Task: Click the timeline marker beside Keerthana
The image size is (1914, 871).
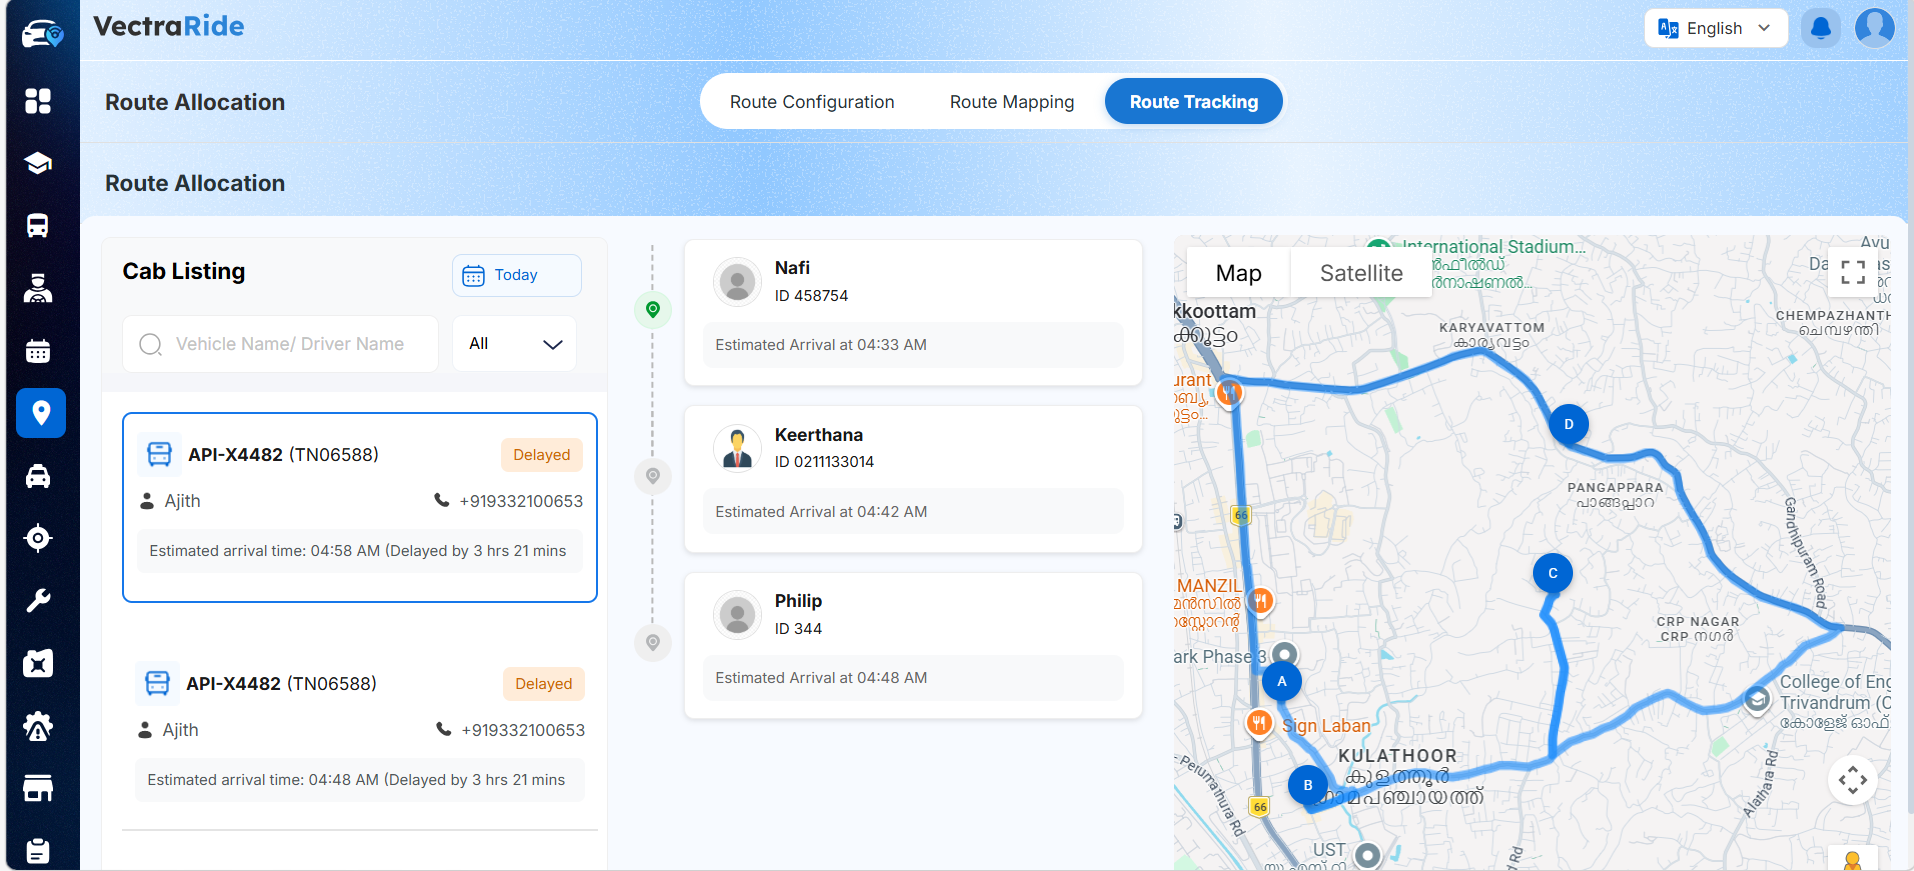Action: click(x=653, y=476)
